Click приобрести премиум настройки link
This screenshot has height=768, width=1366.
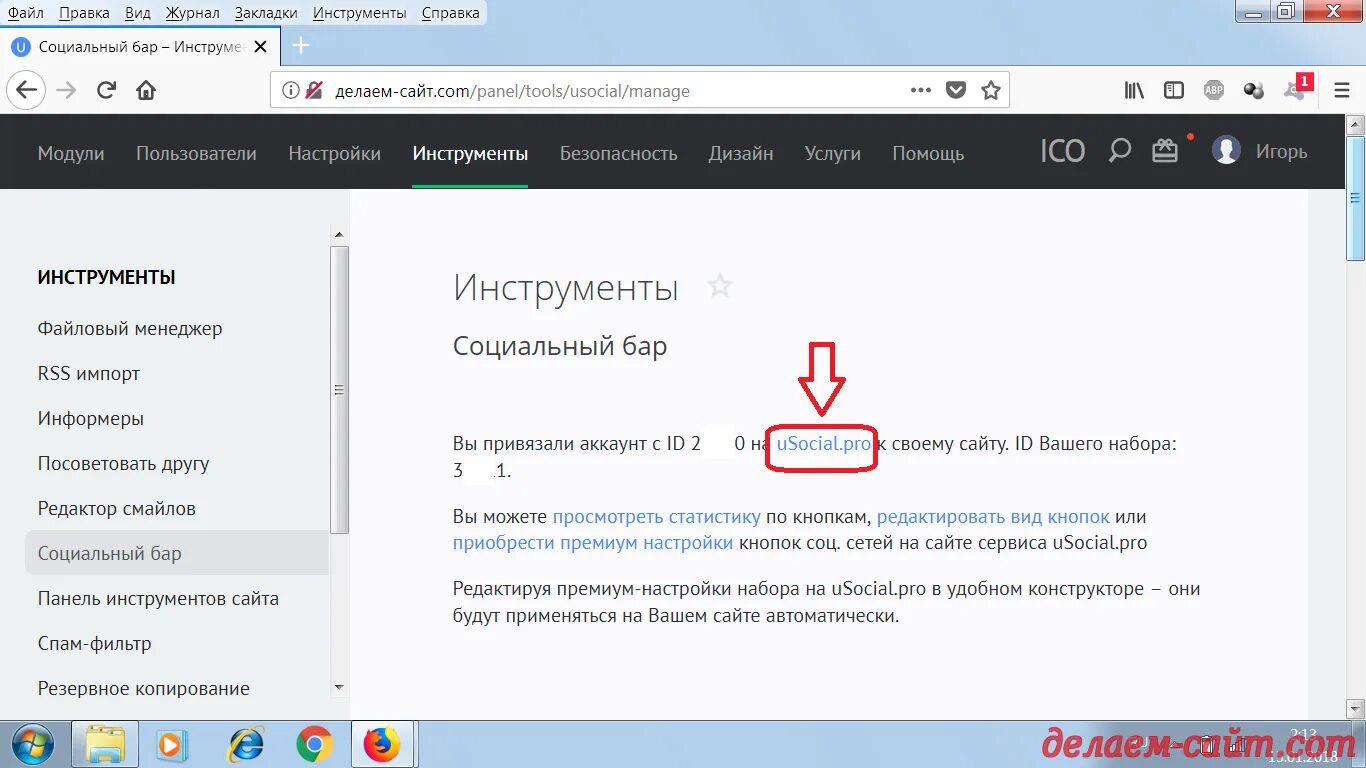point(593,543)
